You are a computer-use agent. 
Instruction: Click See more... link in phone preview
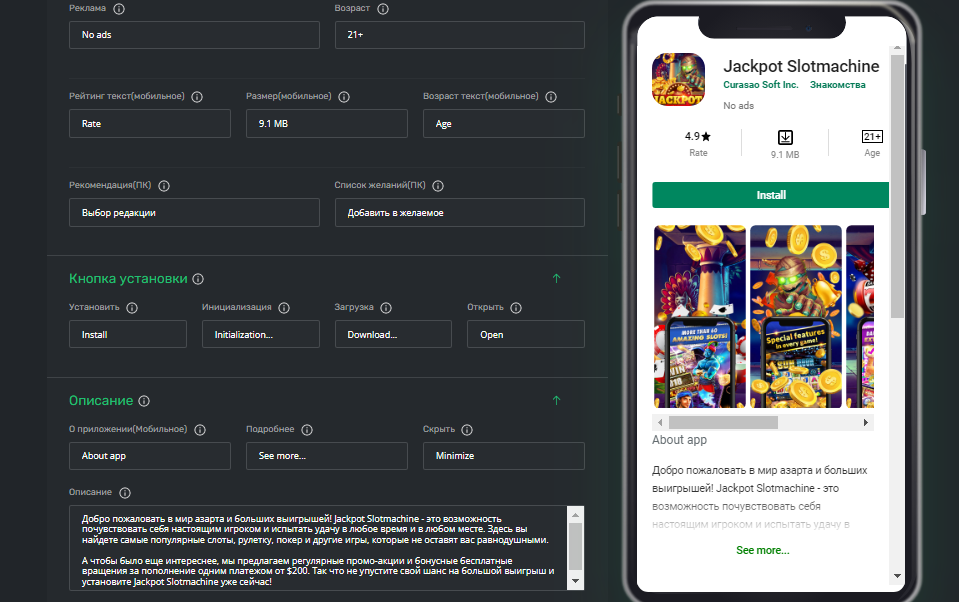pyautogui.click(x=763, y=551)
